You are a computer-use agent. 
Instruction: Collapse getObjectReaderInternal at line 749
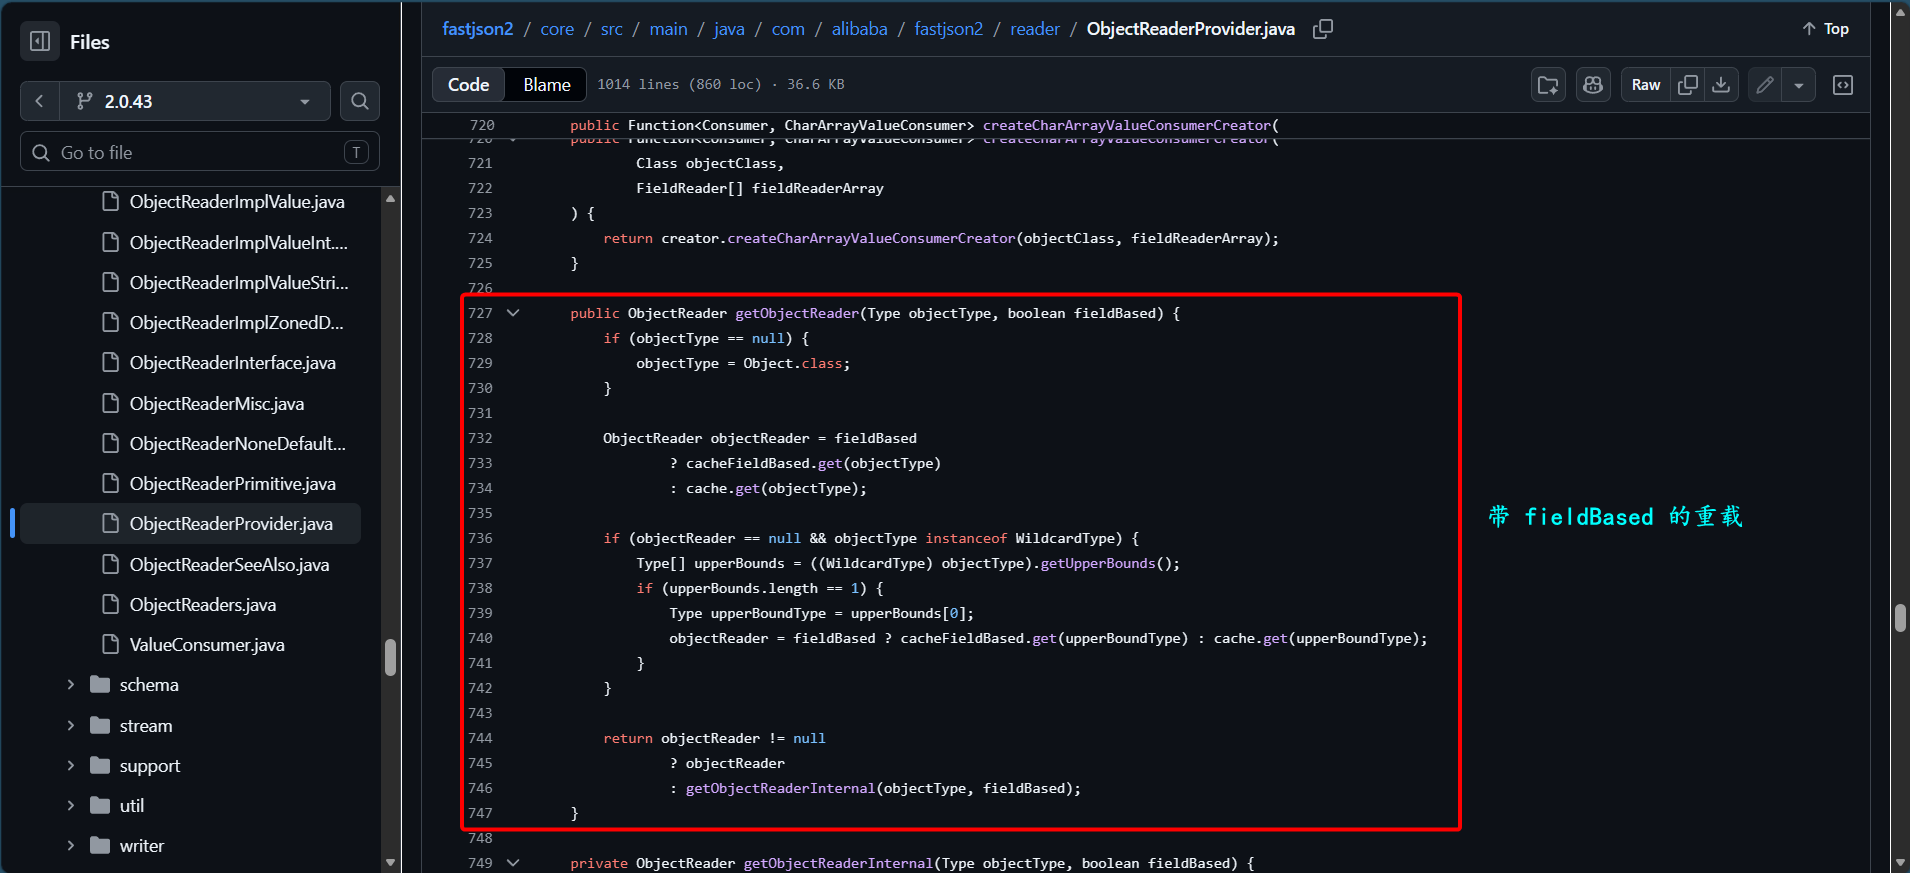[x=513, y=863]
